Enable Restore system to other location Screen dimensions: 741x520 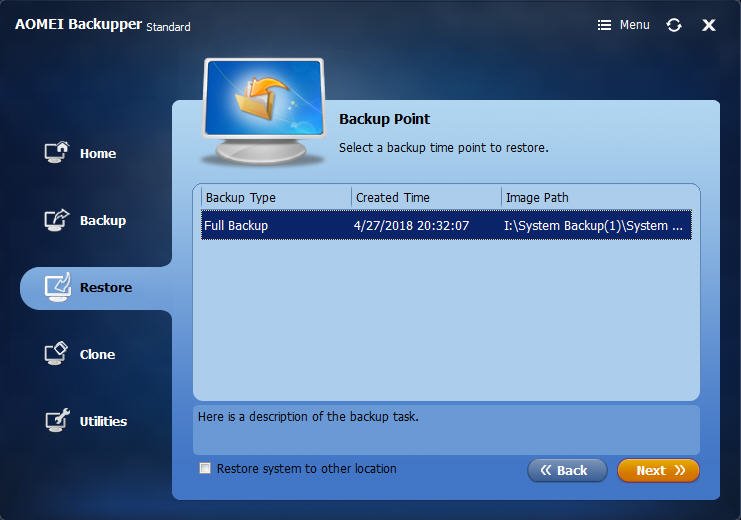click(205, 468)
